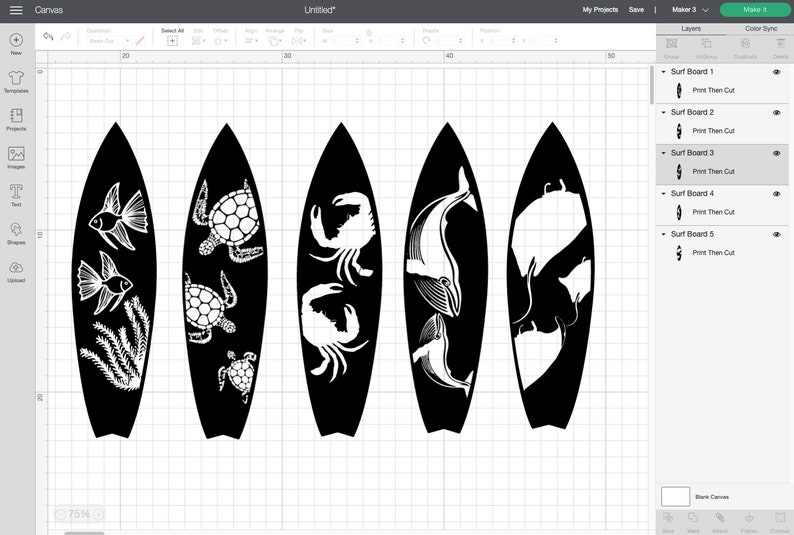Screen dimensions: 794x535
Task: Click the Canvas title label
Action: point(49,10)
